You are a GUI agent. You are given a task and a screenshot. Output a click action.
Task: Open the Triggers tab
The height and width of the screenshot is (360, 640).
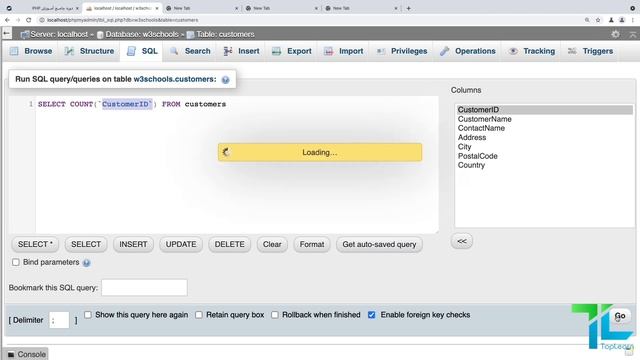591,51
